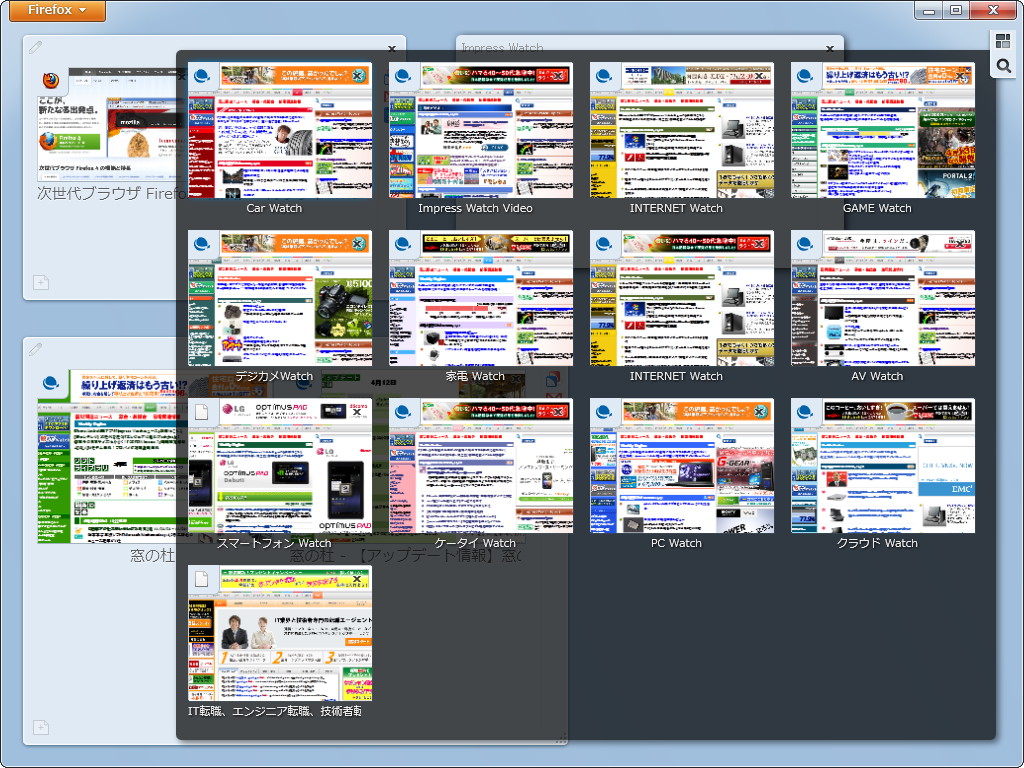This screenshot has width=1024, height=768.
Task: Click the pencil icon on the top-left group
Action: pyautogui.click(x=36, y=46)
